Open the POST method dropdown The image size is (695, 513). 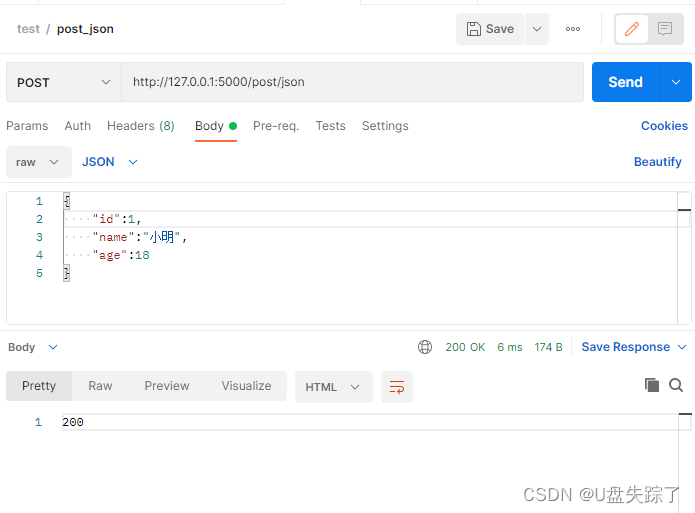[63, 82]
